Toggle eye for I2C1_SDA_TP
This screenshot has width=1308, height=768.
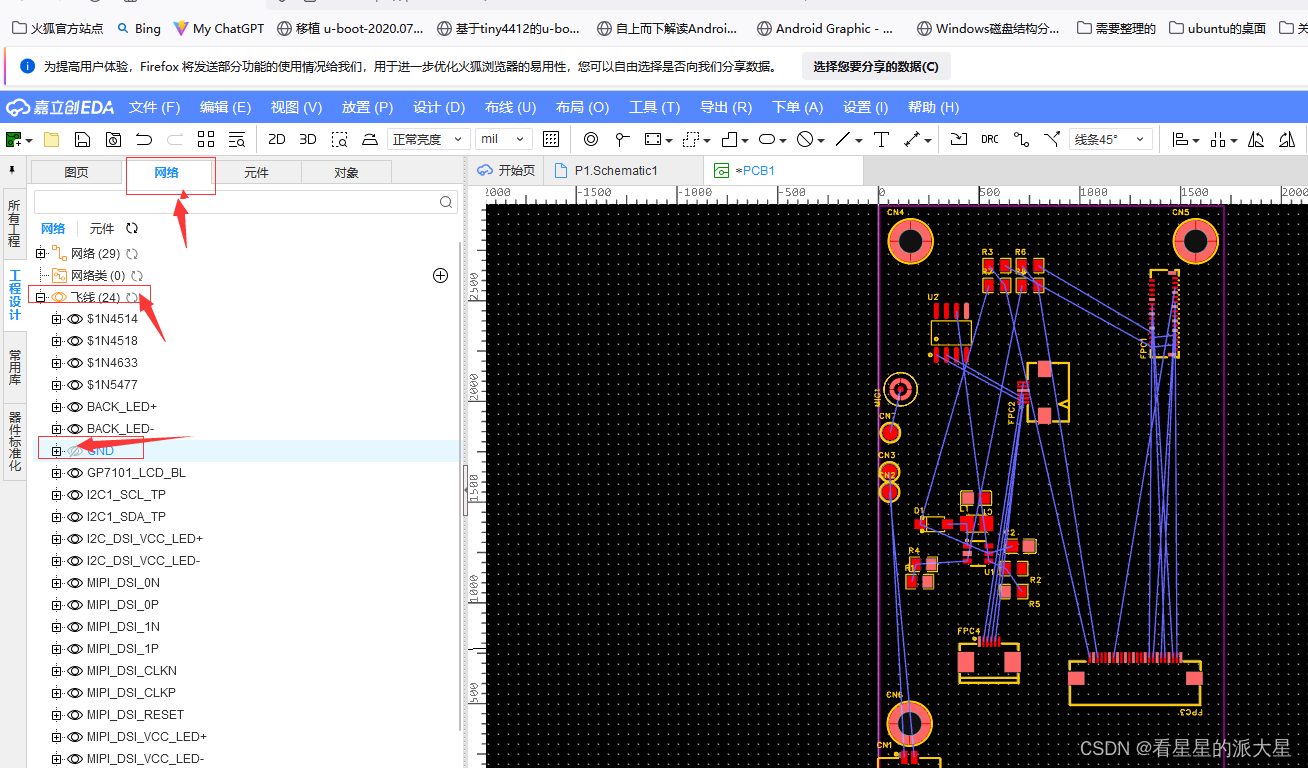75,517
